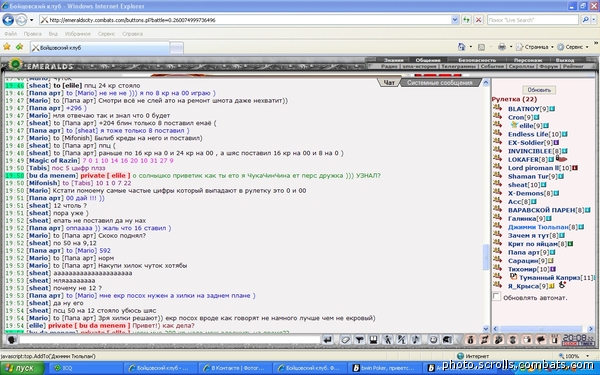
Task: Click the send message arrow icon
Action: pyautogui.click(x=327, y=340)
